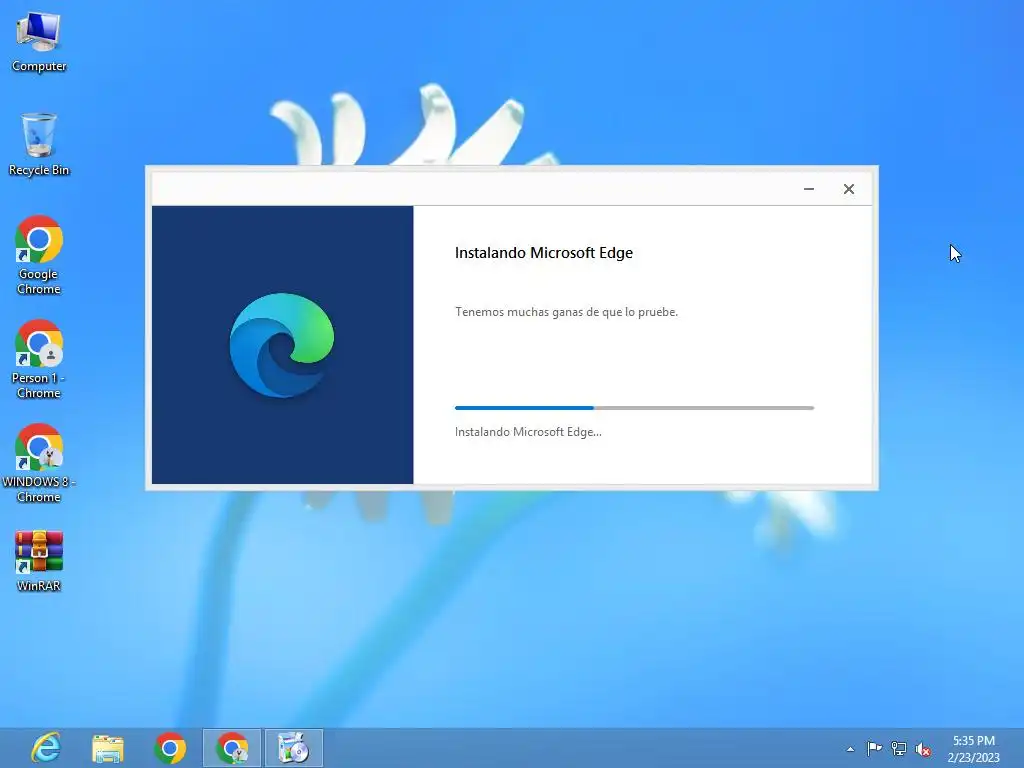Close the Edge installer window

(848, 189)
